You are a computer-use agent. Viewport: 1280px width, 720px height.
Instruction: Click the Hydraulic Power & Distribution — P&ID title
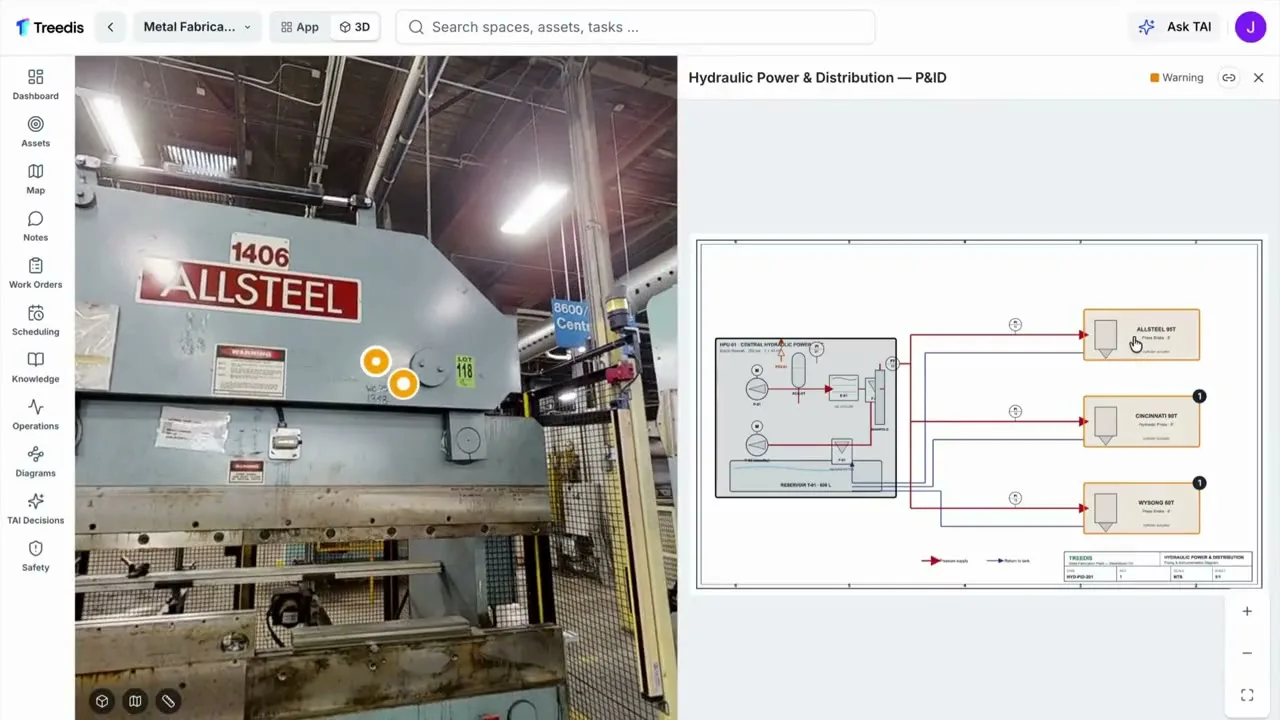click(817, 77)
